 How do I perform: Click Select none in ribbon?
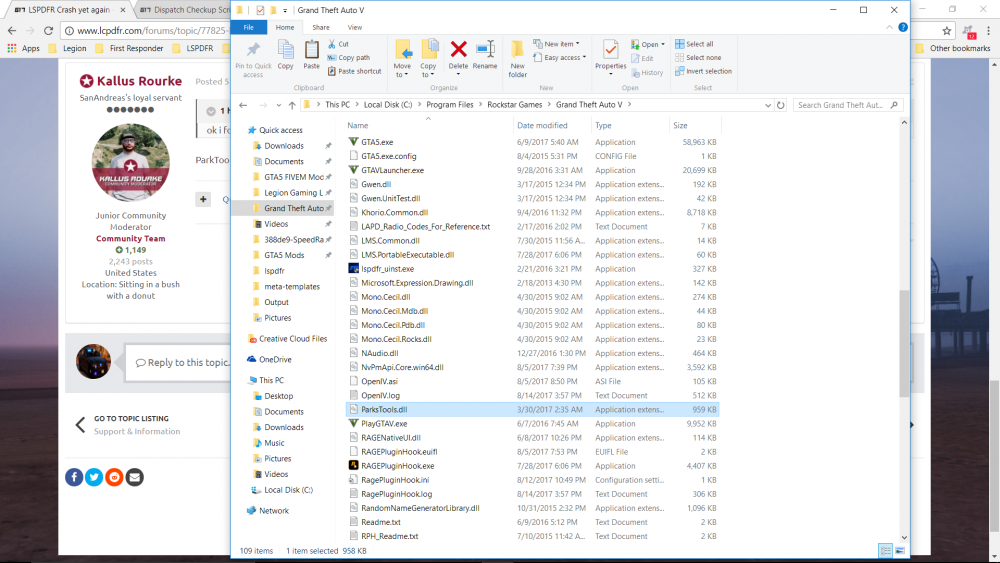[698, 57]
